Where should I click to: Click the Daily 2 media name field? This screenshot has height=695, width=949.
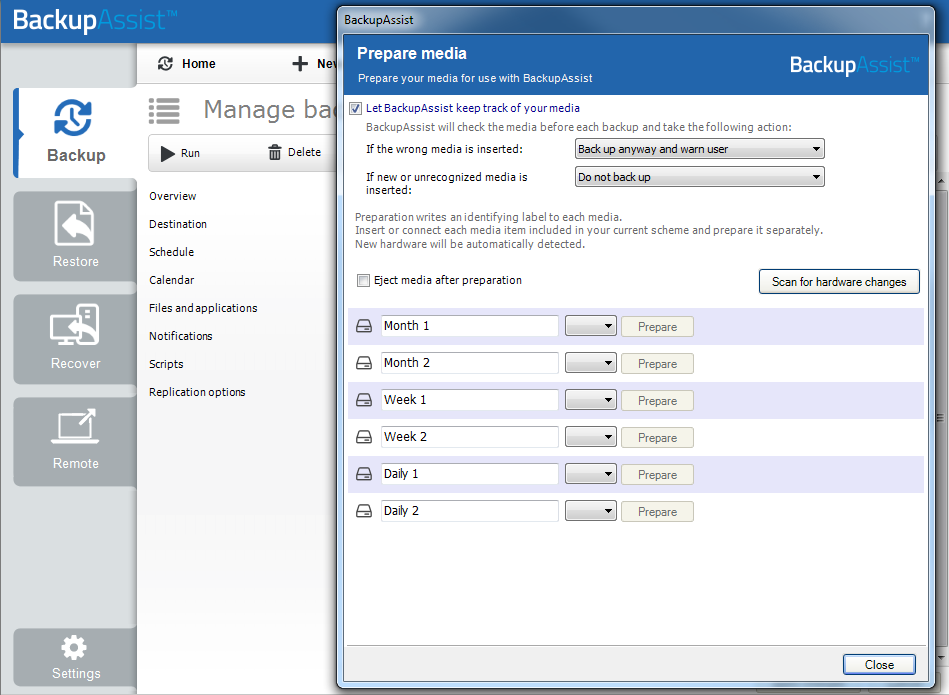(469, 511)
